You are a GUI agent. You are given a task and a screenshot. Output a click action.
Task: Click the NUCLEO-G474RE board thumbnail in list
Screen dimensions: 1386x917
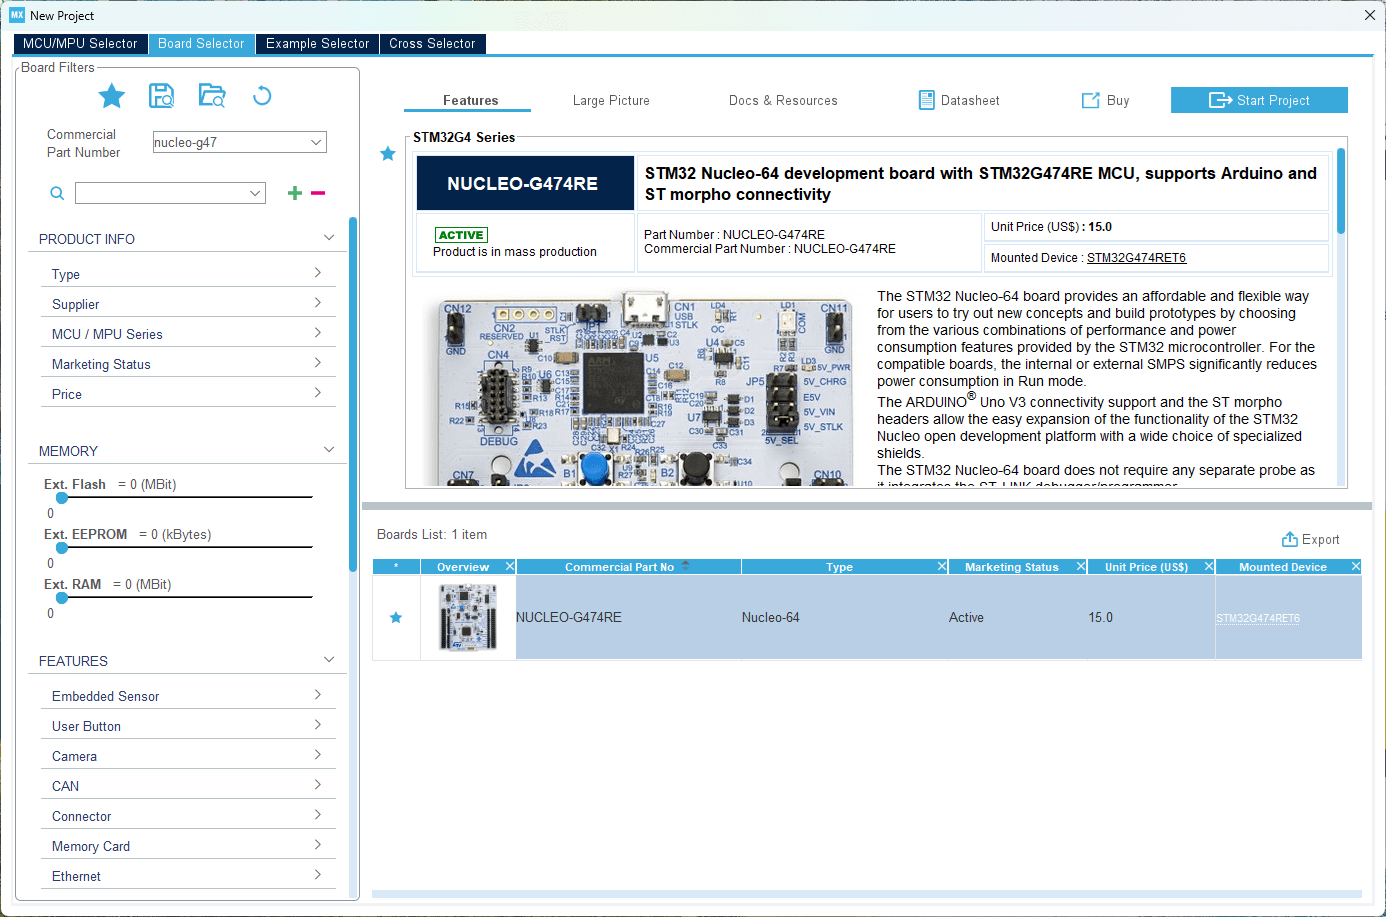468,618
